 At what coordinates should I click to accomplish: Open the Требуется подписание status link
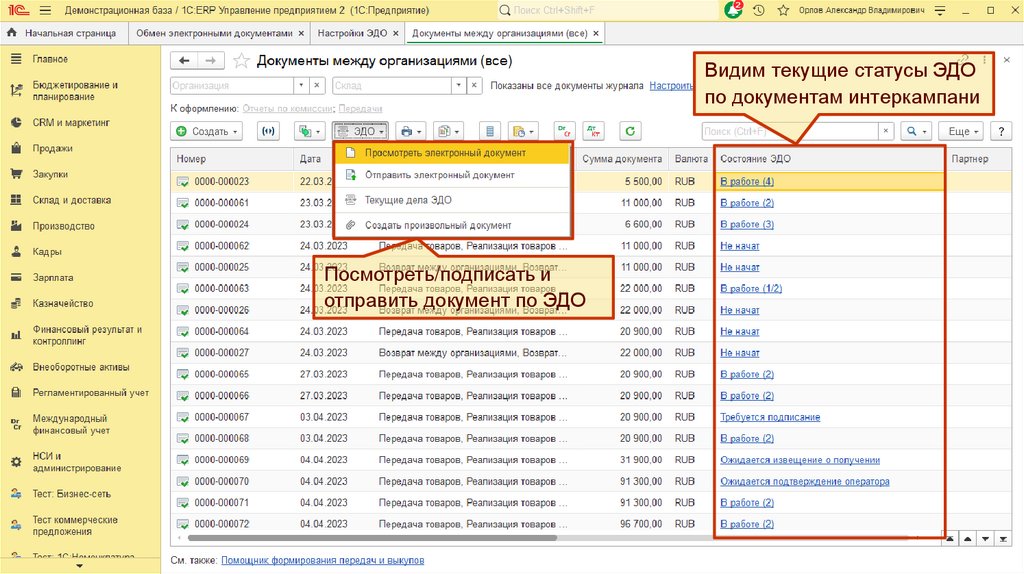(x=770, y=417)
